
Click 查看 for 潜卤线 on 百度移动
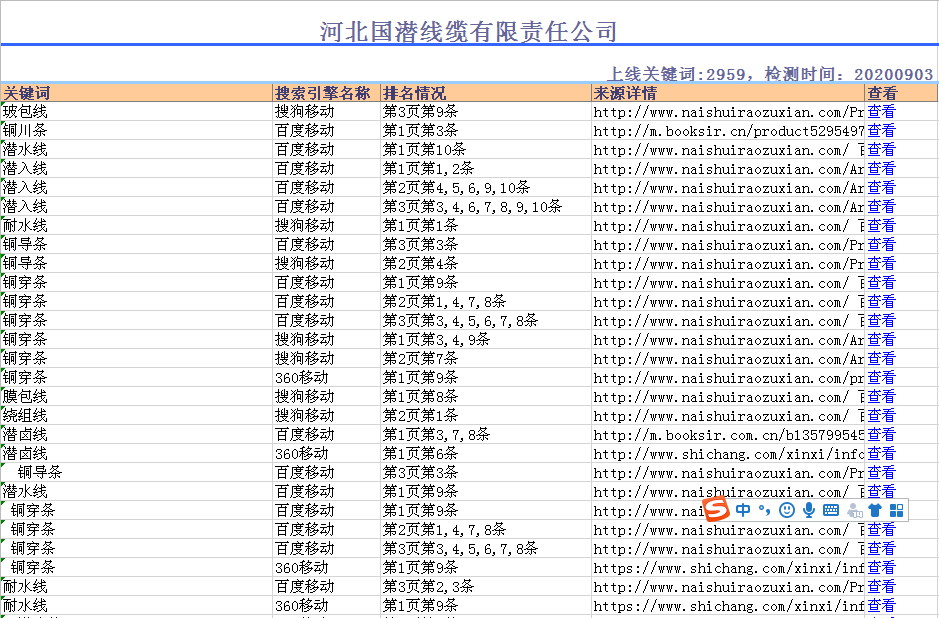coord(881,435)
